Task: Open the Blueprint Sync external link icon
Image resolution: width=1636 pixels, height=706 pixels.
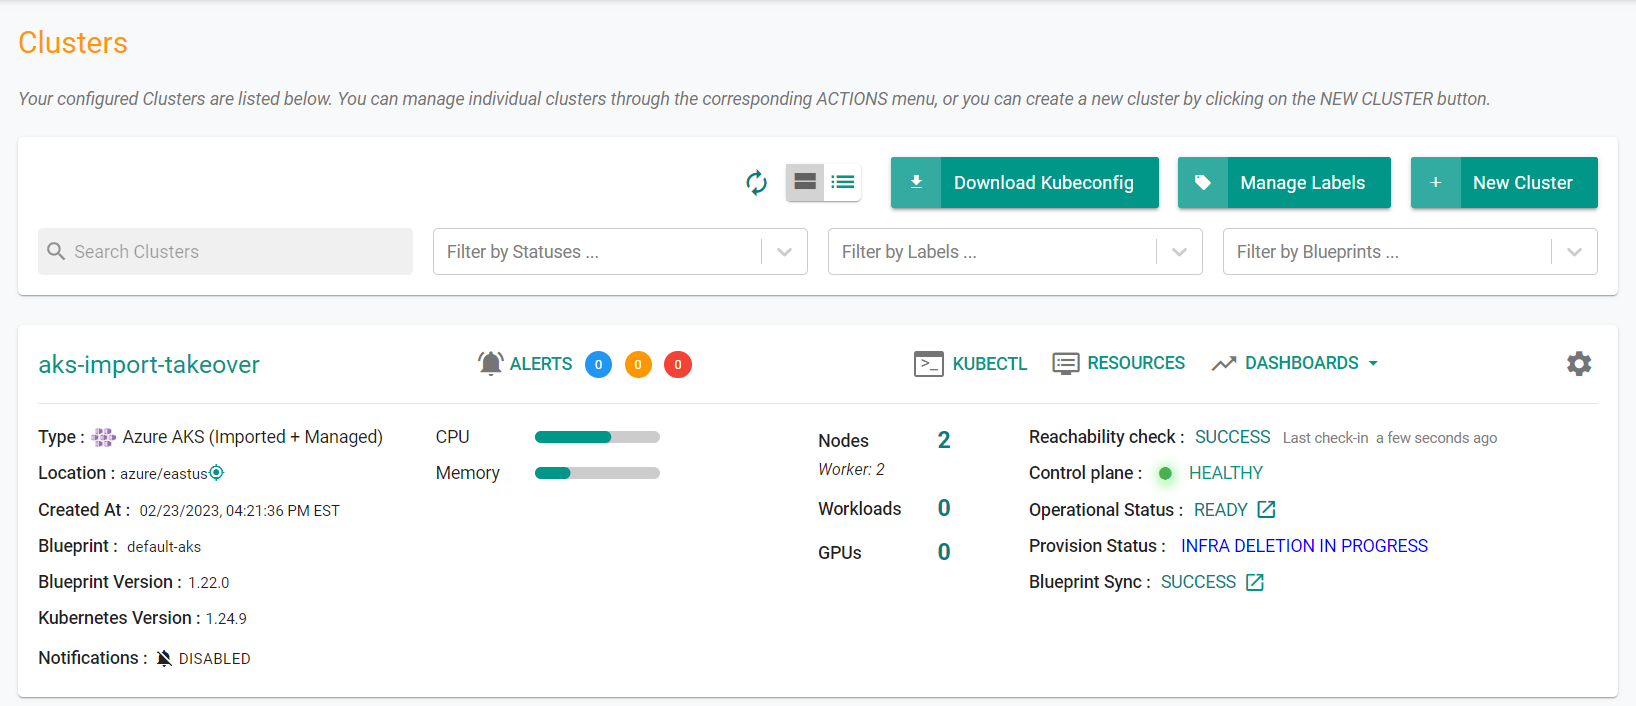Action: tap(1255, 582)
